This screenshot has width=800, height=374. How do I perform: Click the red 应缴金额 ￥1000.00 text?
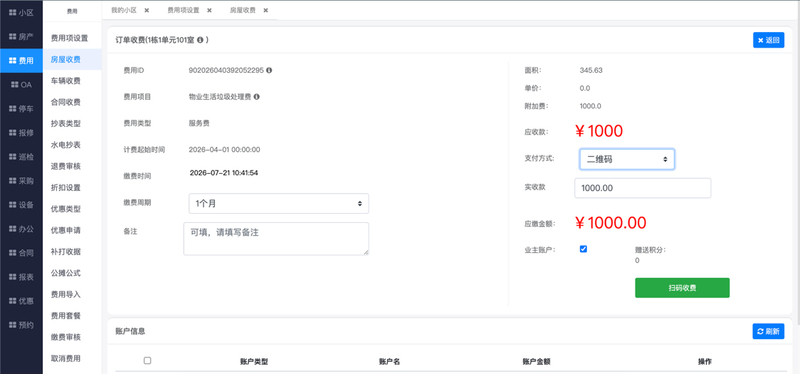tap(611, 222)
